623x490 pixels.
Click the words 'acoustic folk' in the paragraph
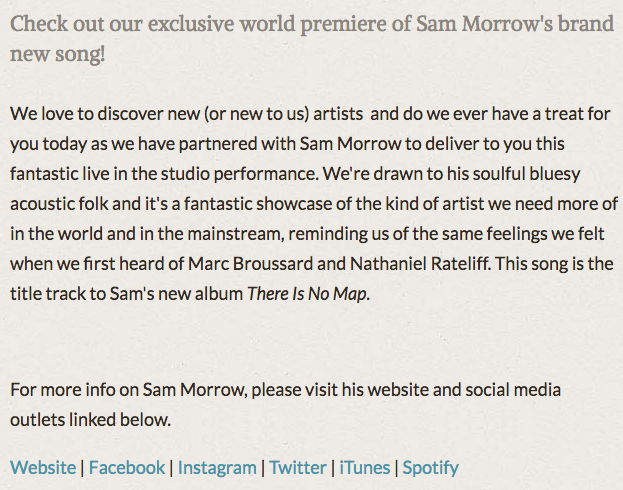59,203
